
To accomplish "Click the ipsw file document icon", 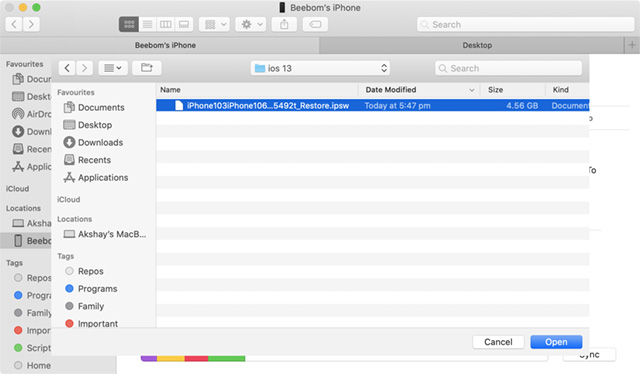I will click(x=179, y=106).
